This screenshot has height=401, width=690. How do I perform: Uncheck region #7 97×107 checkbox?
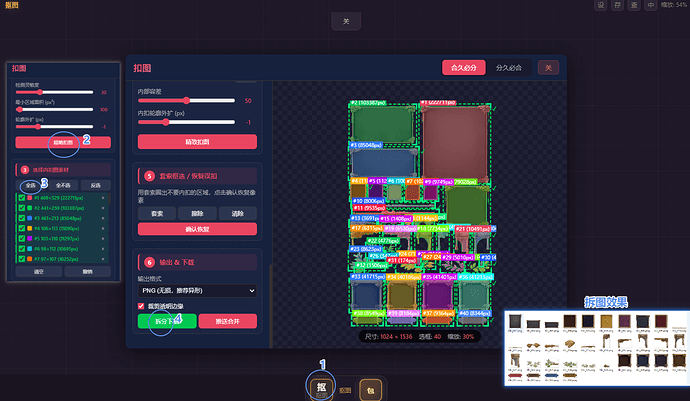click(x=22, y=259)
